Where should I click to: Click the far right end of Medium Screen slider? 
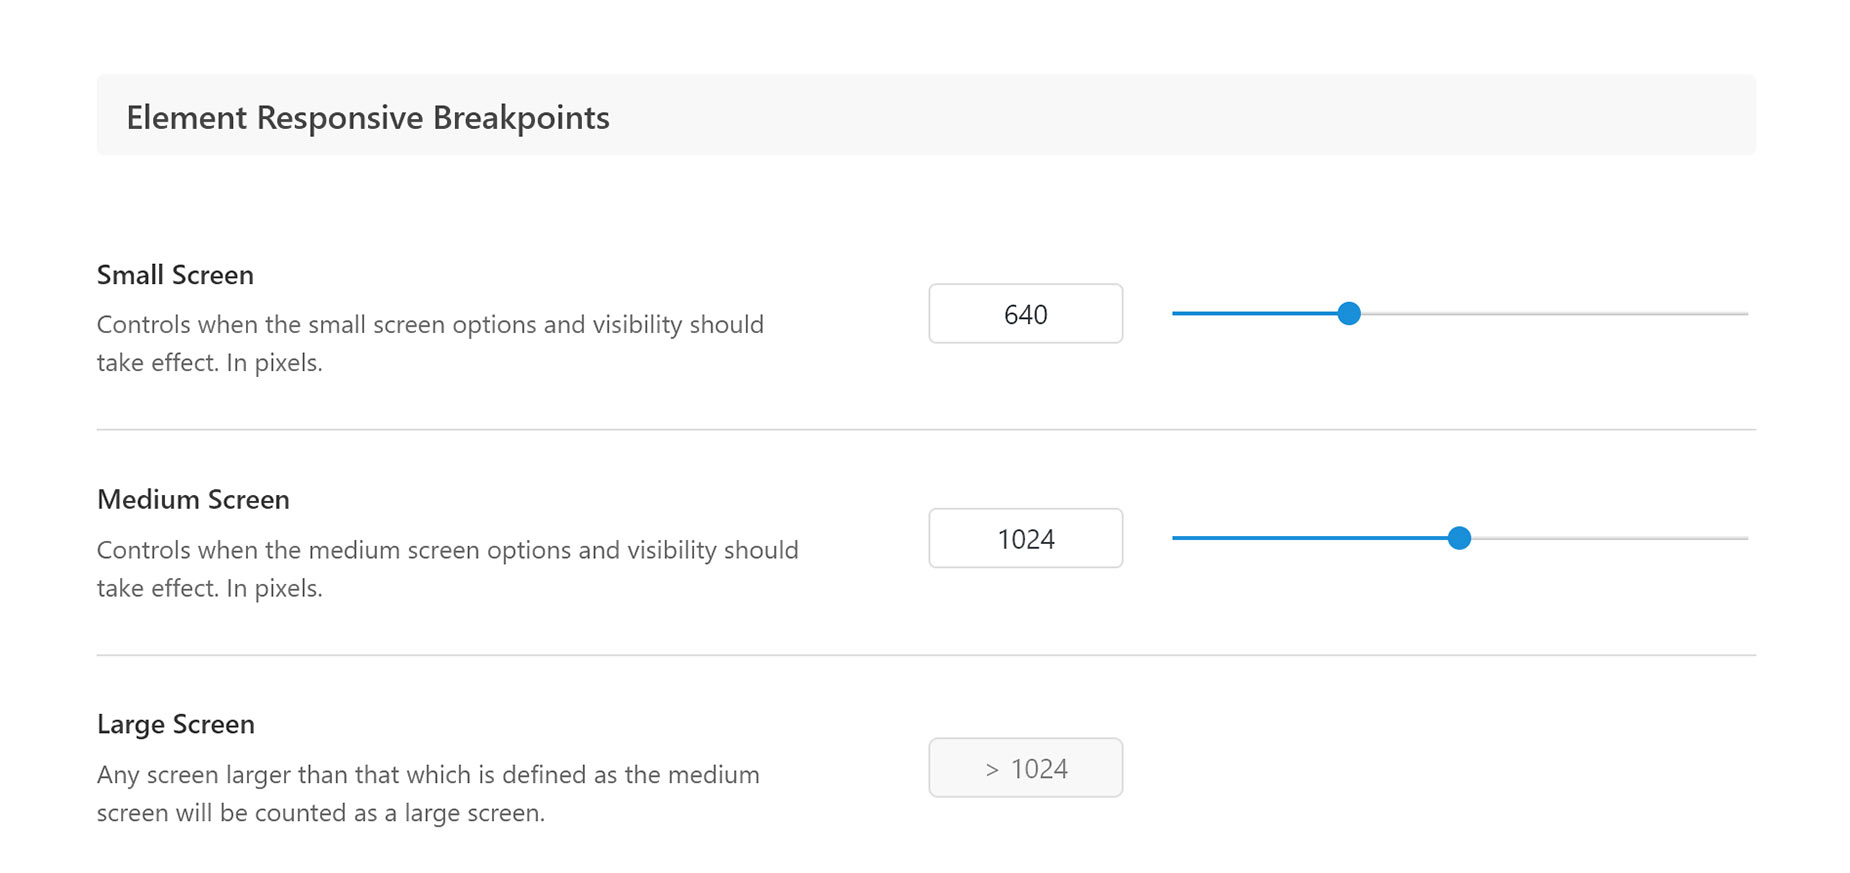tap(1744, 539)
